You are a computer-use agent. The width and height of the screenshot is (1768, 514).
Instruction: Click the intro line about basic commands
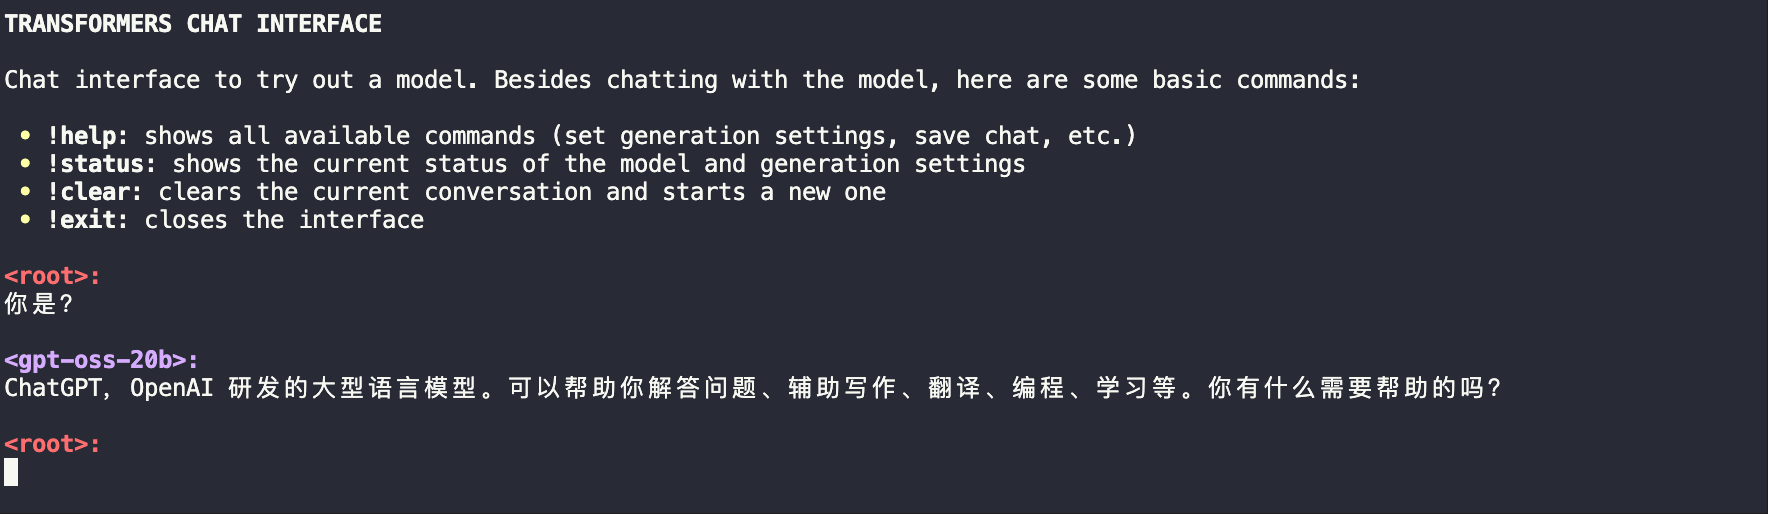point(682,80)
